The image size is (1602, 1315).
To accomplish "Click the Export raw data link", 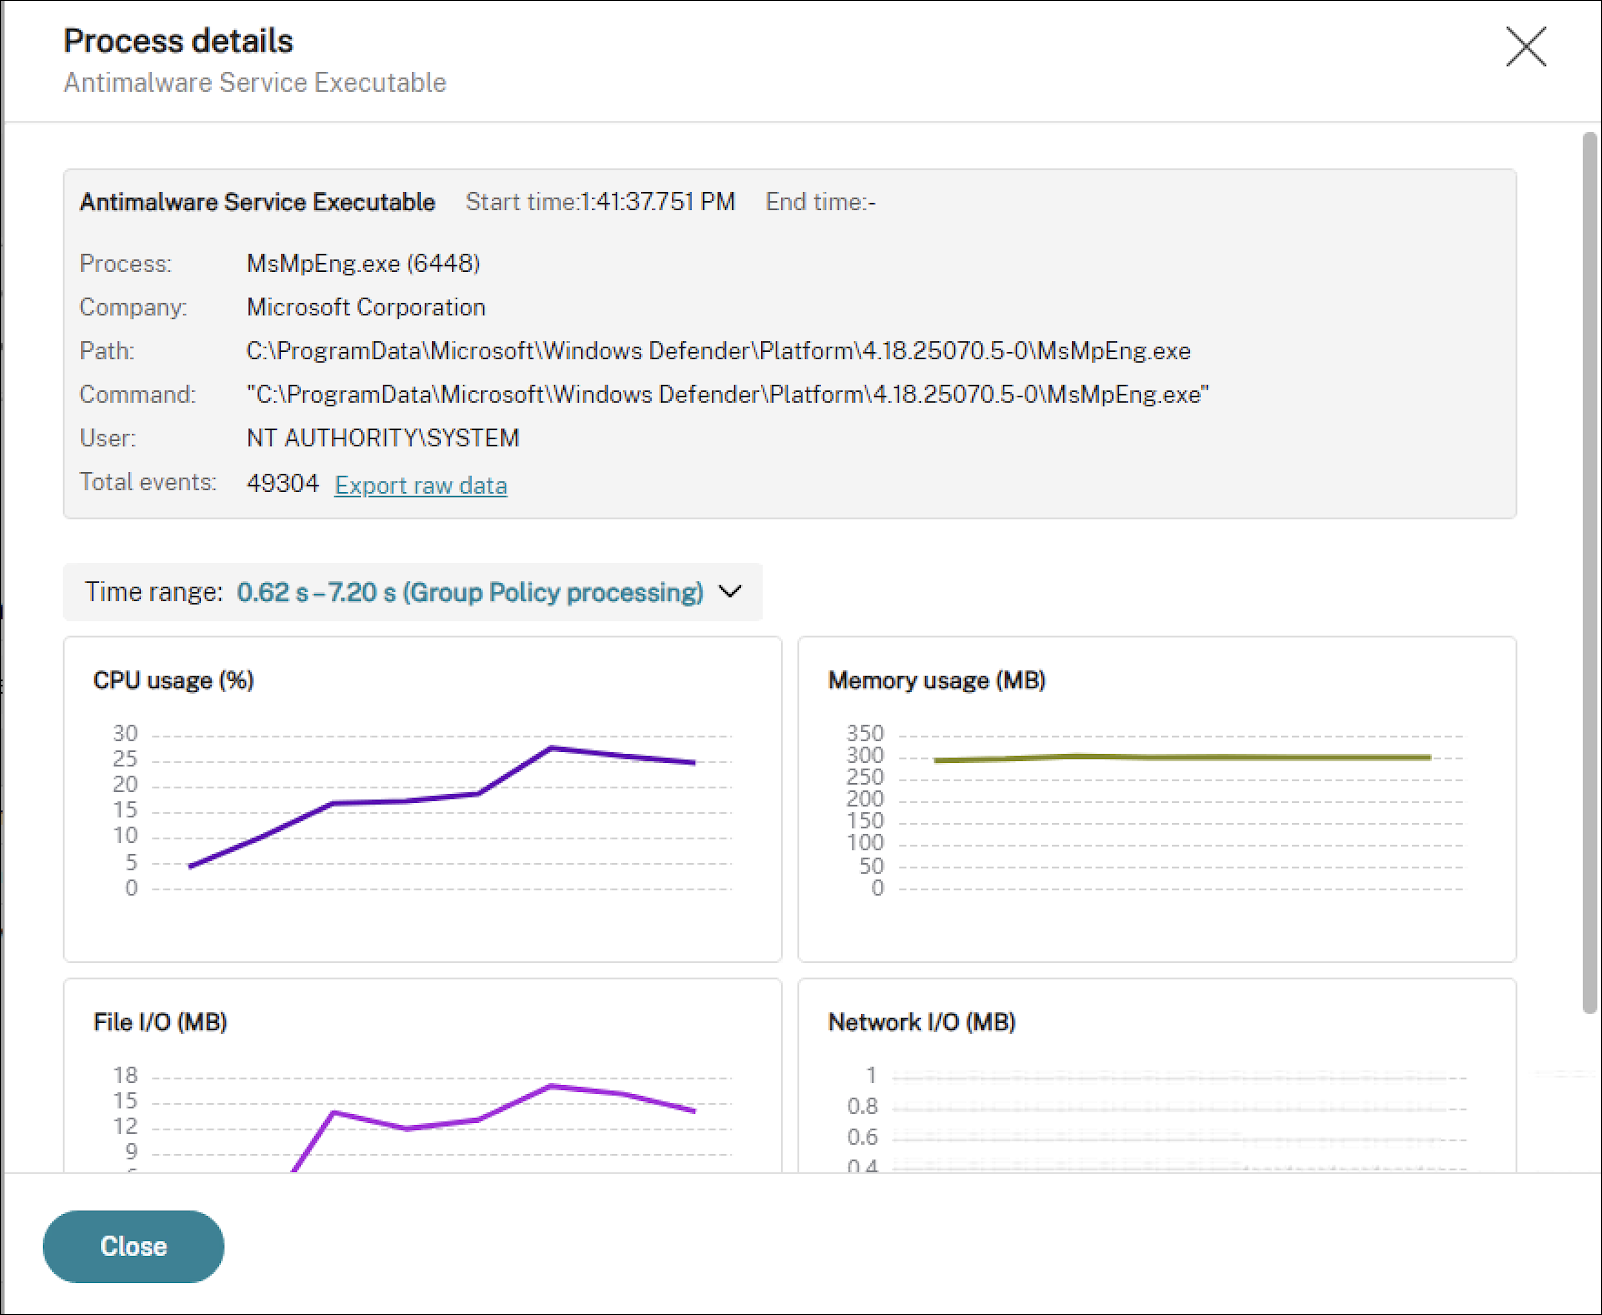I will 420,485.
